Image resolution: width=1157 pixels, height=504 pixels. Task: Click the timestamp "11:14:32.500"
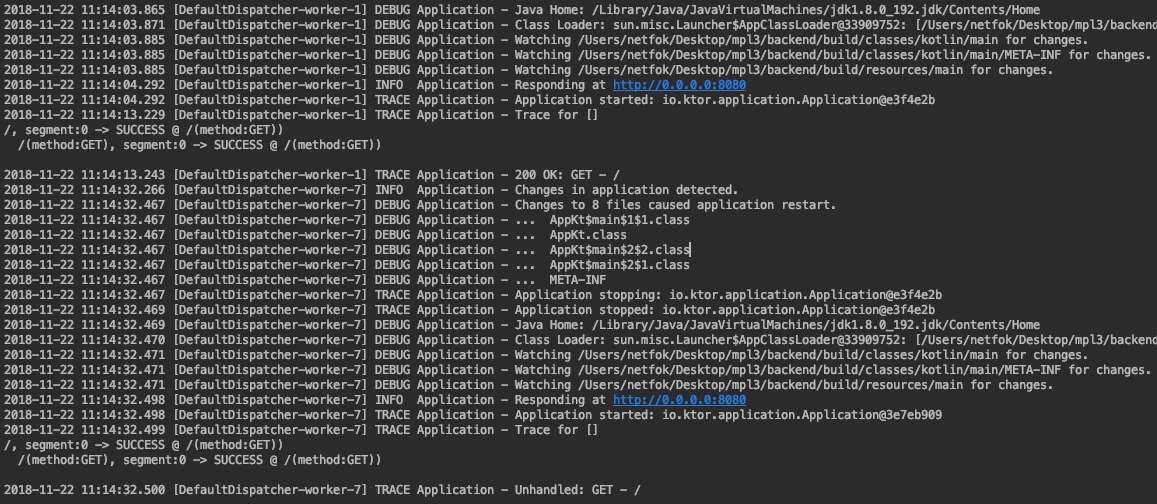[123, 490]
